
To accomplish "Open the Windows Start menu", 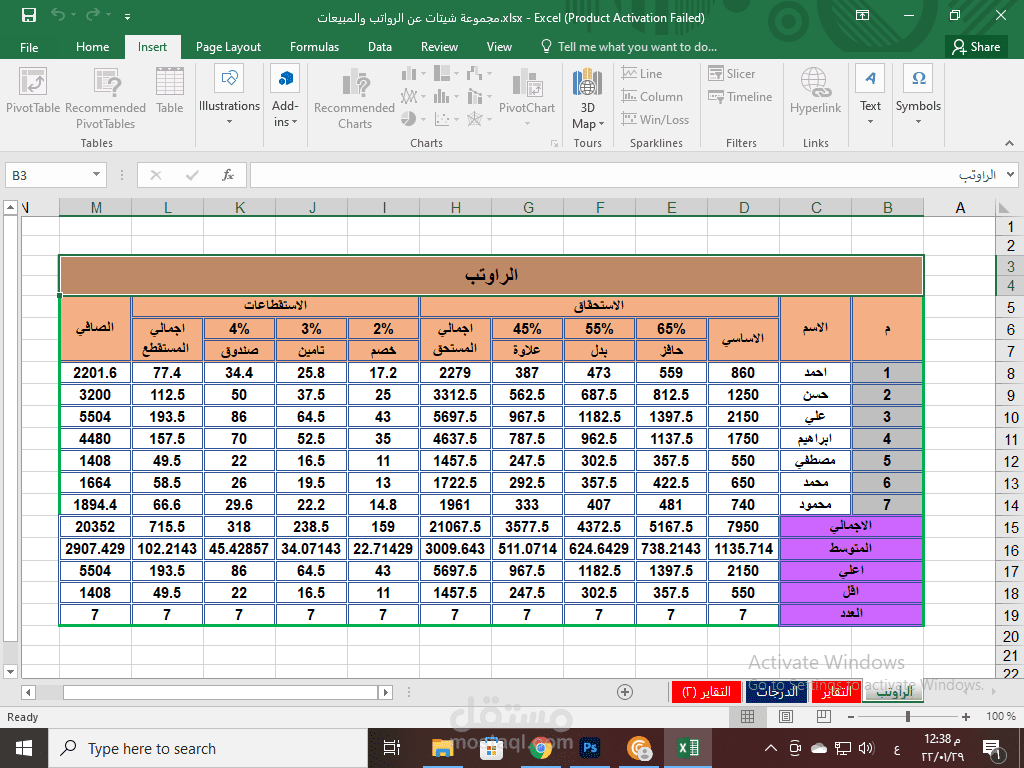I will click(x=24, y=748).
